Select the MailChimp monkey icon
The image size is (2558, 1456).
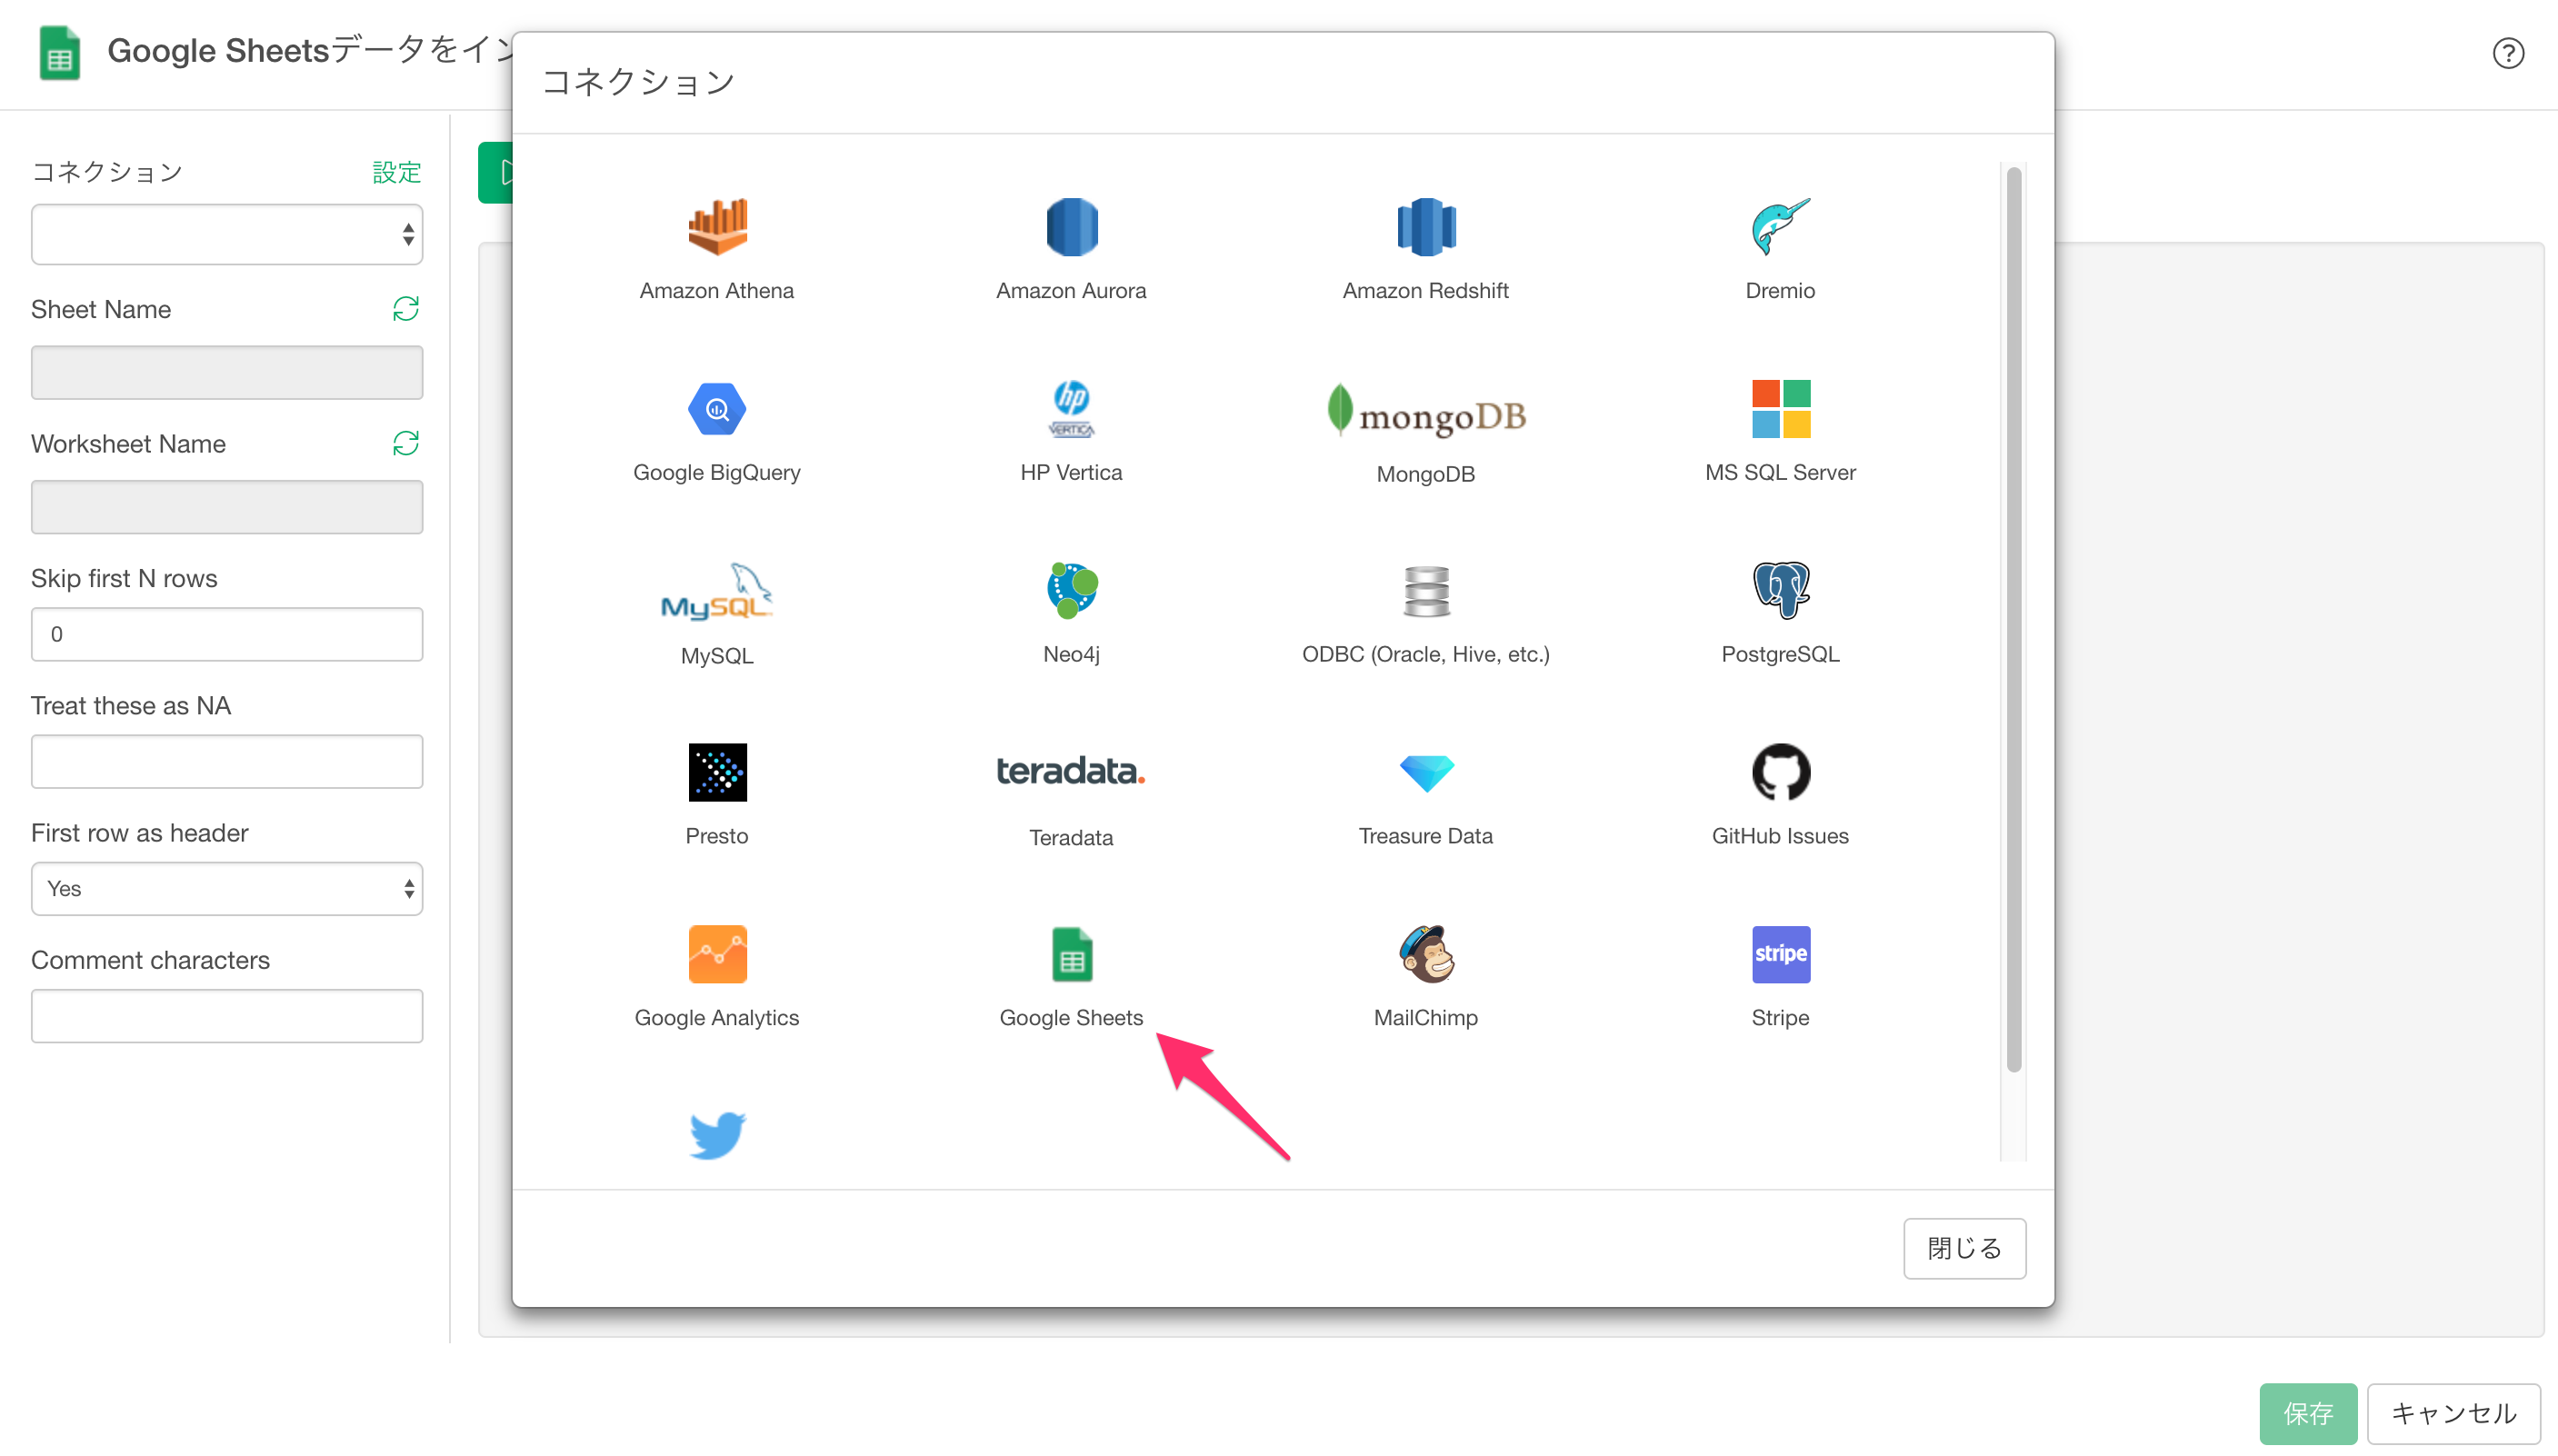pos(1426,954)
